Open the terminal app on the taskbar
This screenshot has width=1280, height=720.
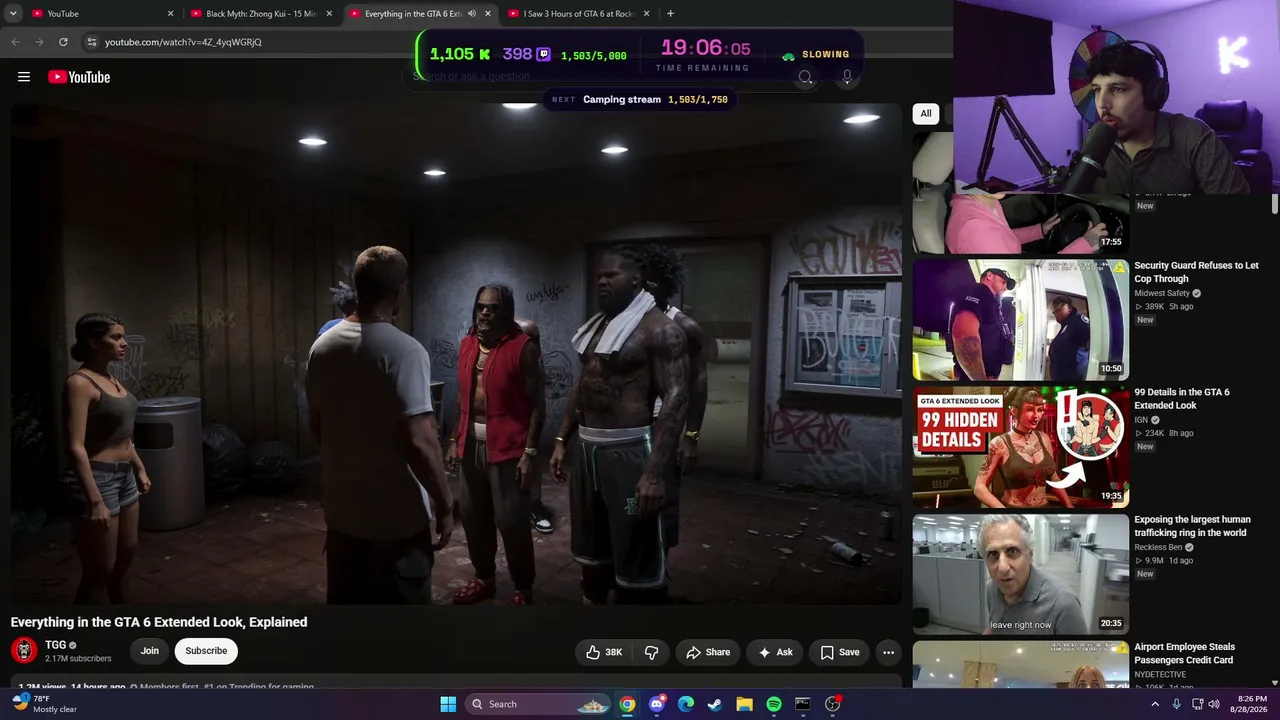803,704
